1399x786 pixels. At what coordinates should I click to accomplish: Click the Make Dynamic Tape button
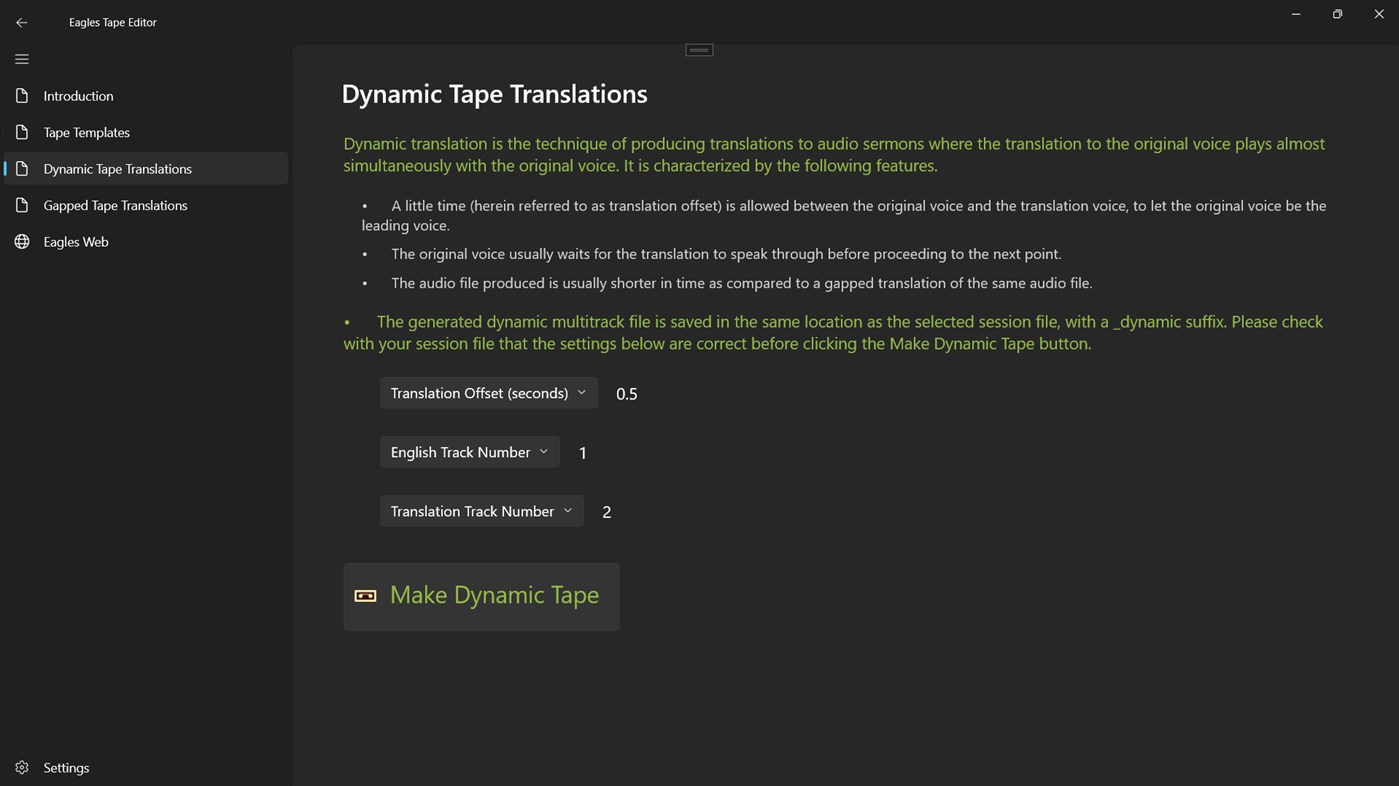pyautogui.click(x=481, y=595)
